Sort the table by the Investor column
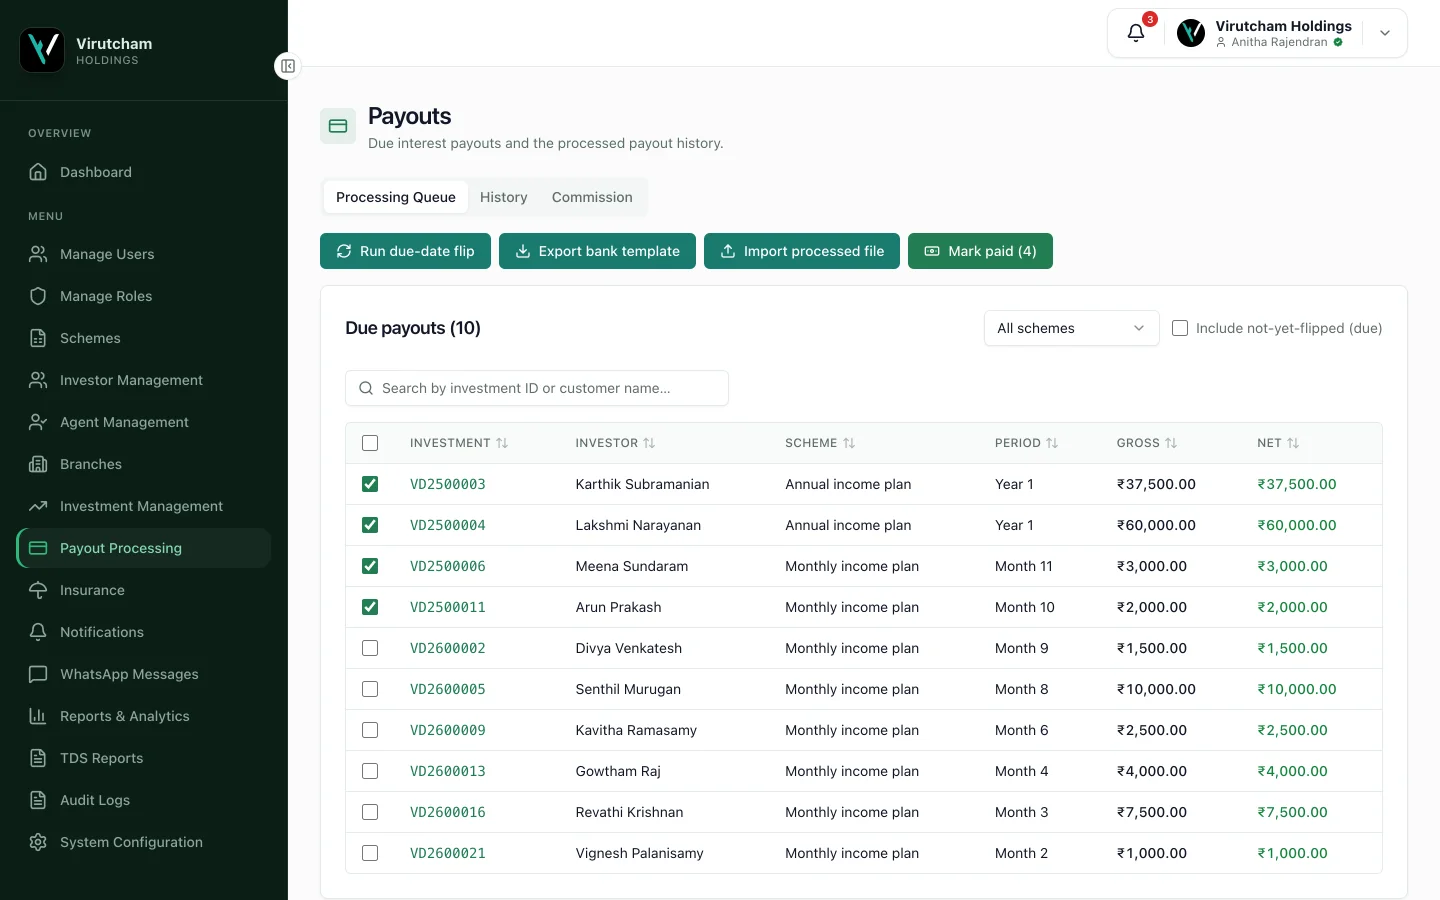Viewport: 1440px width, 900px height. 615,443
